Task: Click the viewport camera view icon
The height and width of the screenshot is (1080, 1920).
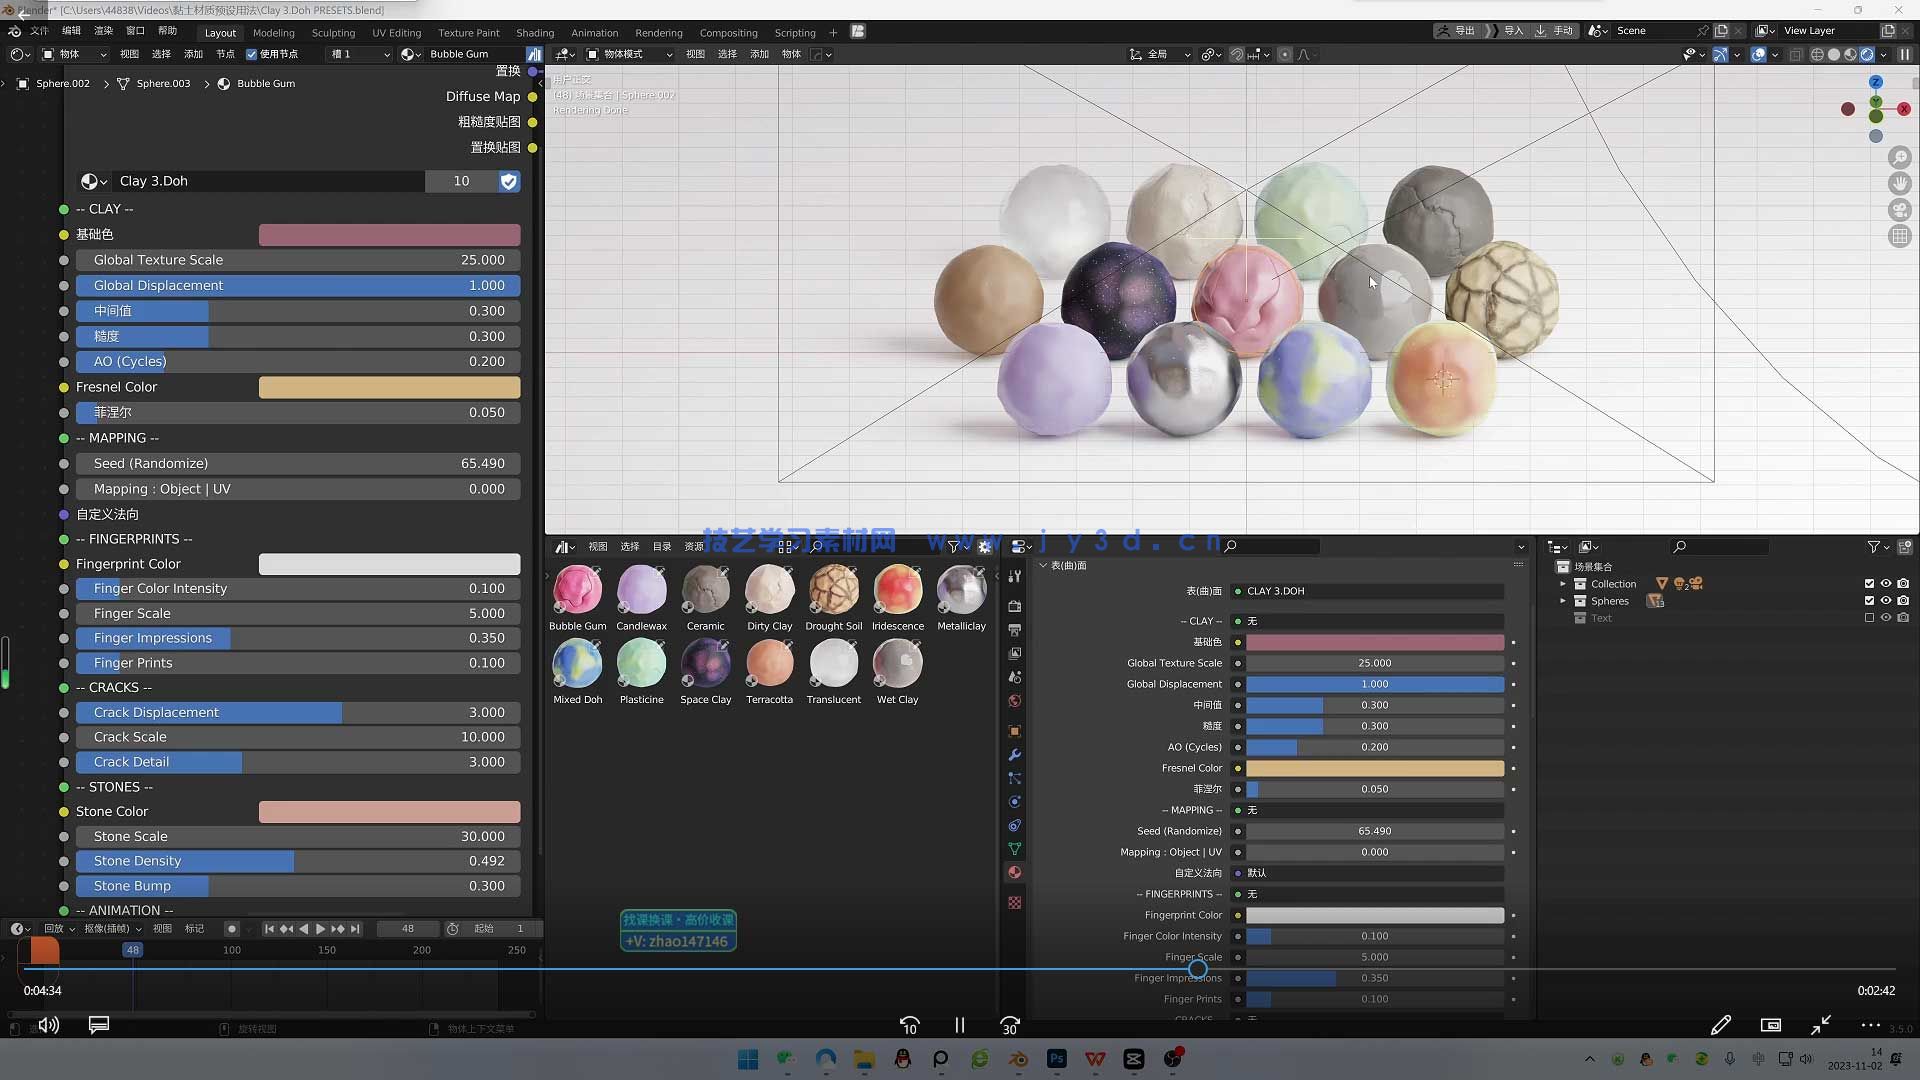Action: coord(1899,210)
